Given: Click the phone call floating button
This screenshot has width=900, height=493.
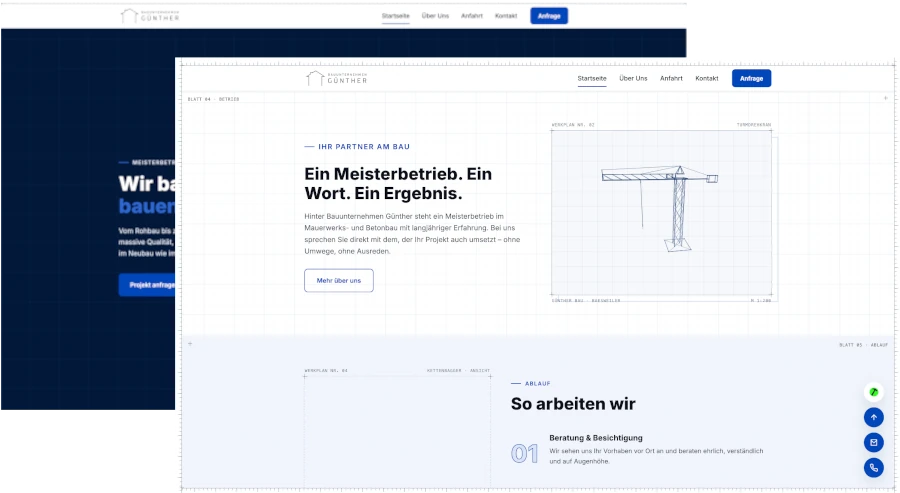Looking at the screenshot, I should (874, 468).
